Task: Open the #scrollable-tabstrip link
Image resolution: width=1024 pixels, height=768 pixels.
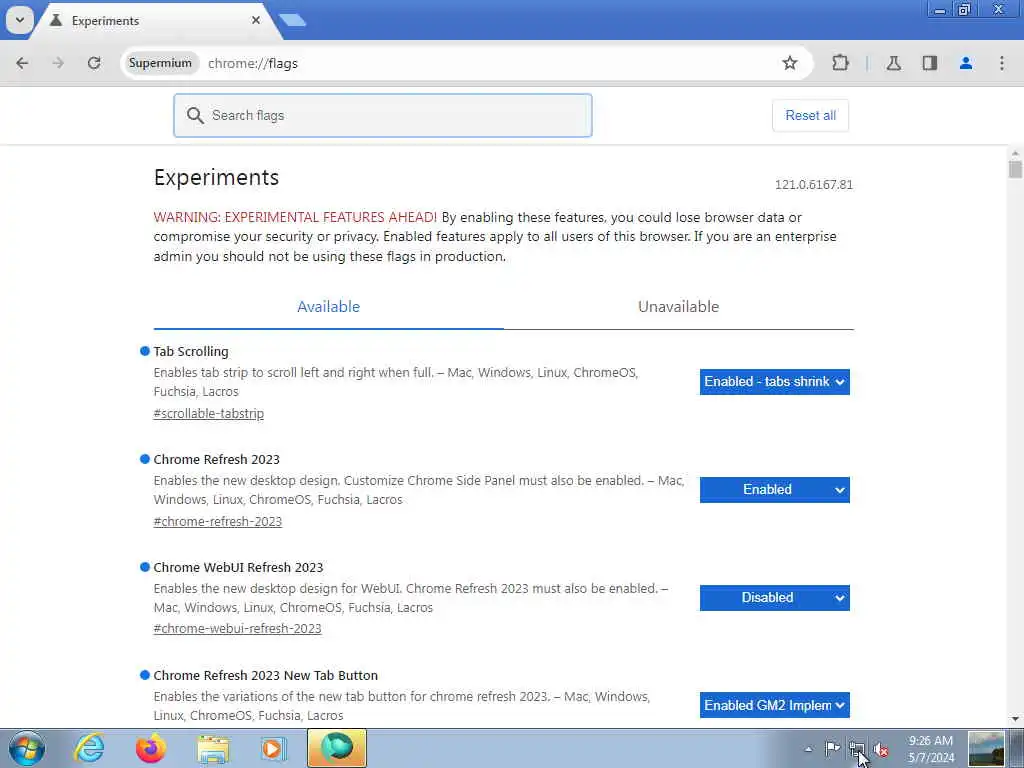Action: click(x=209, y=413)
